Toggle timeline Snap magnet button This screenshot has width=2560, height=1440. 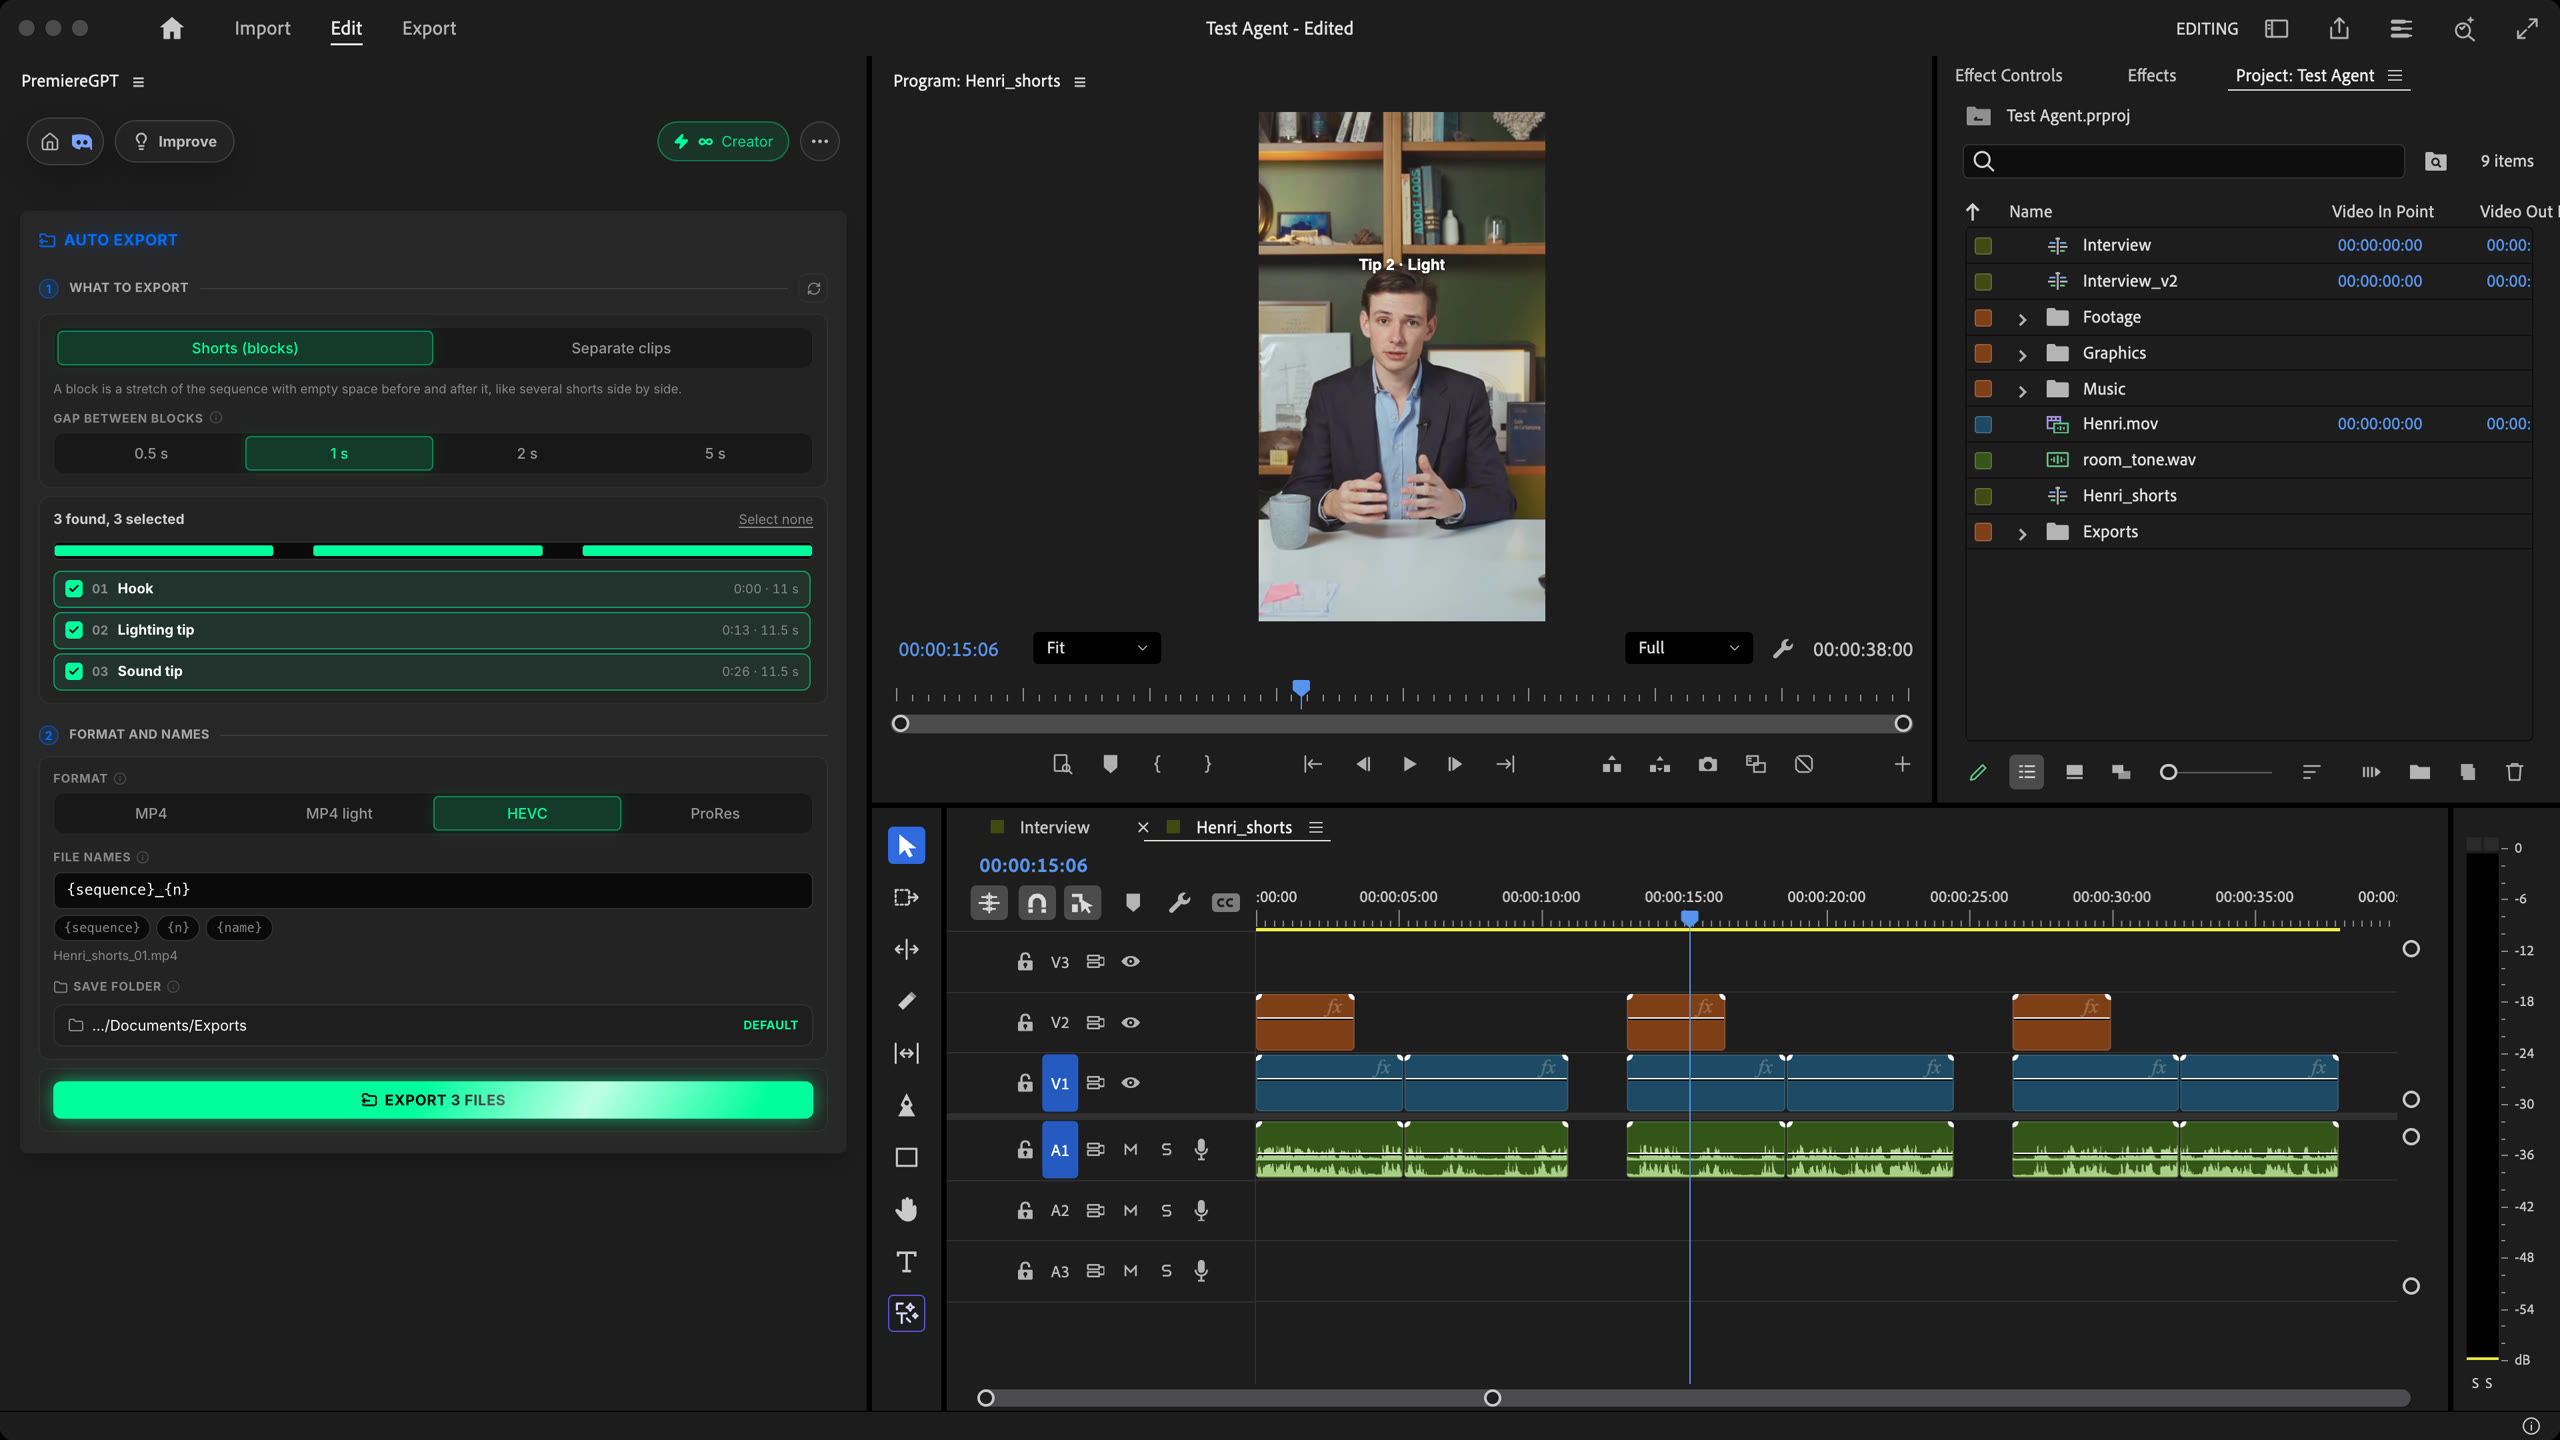coord(1037,903)
